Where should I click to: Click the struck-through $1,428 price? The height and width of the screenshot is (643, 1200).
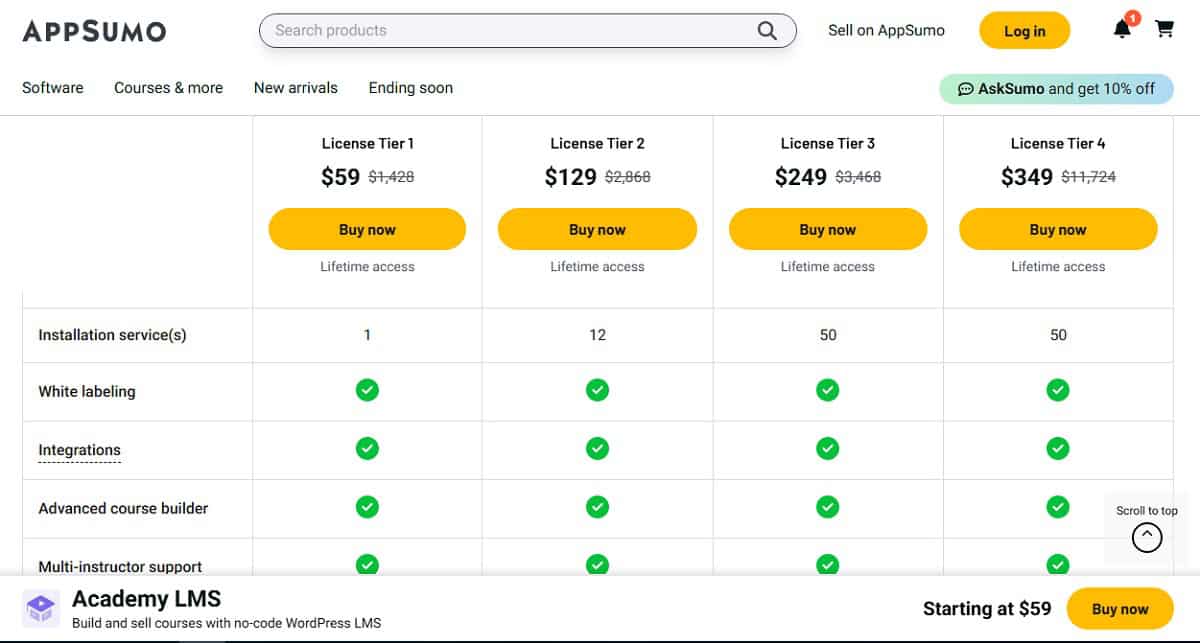(x=391, y=177)
